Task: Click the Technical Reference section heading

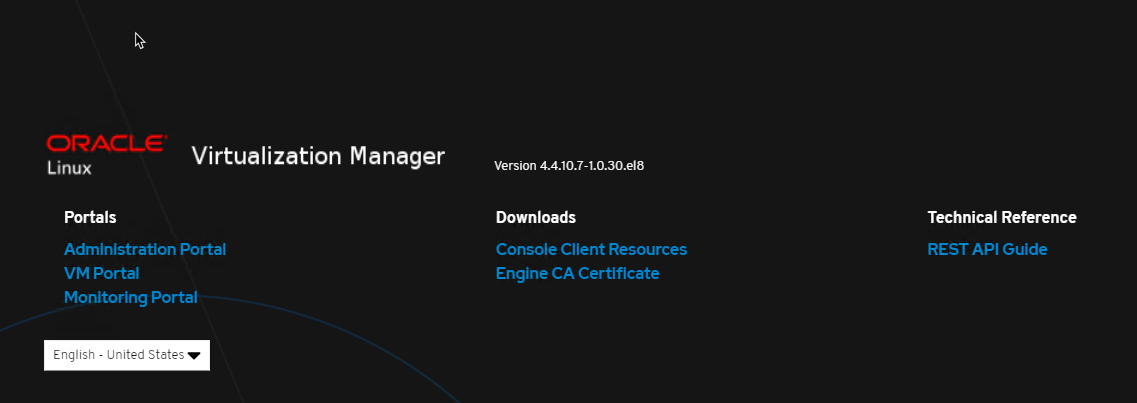Action: 1001,217
